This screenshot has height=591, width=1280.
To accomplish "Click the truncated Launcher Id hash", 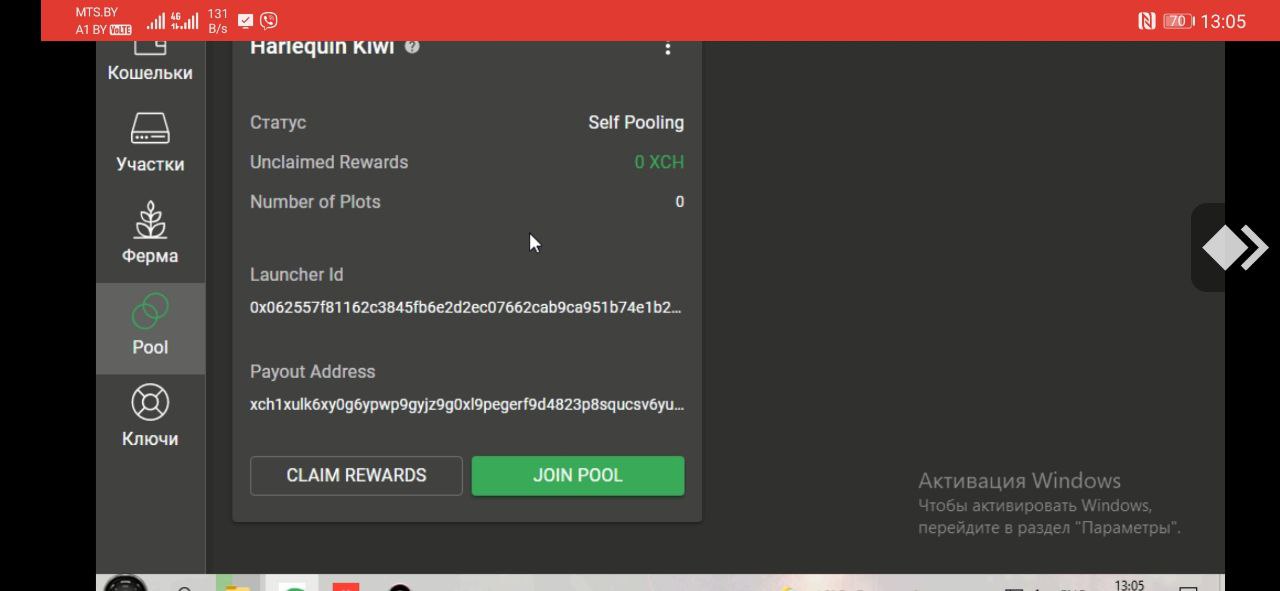I will tap(466, 308).
